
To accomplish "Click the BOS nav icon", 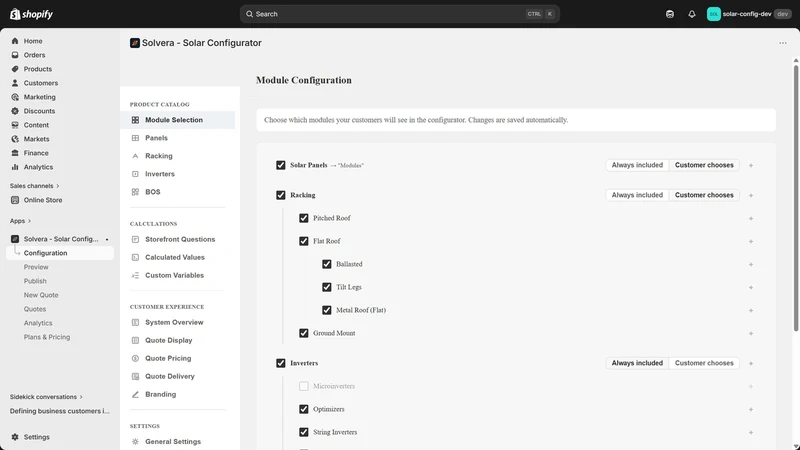I will click(135, 192).
